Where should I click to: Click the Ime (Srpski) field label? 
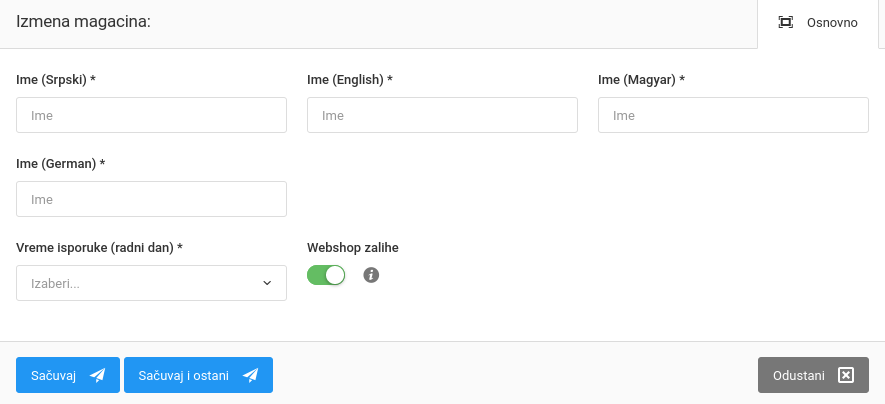(x=55, y=79)
